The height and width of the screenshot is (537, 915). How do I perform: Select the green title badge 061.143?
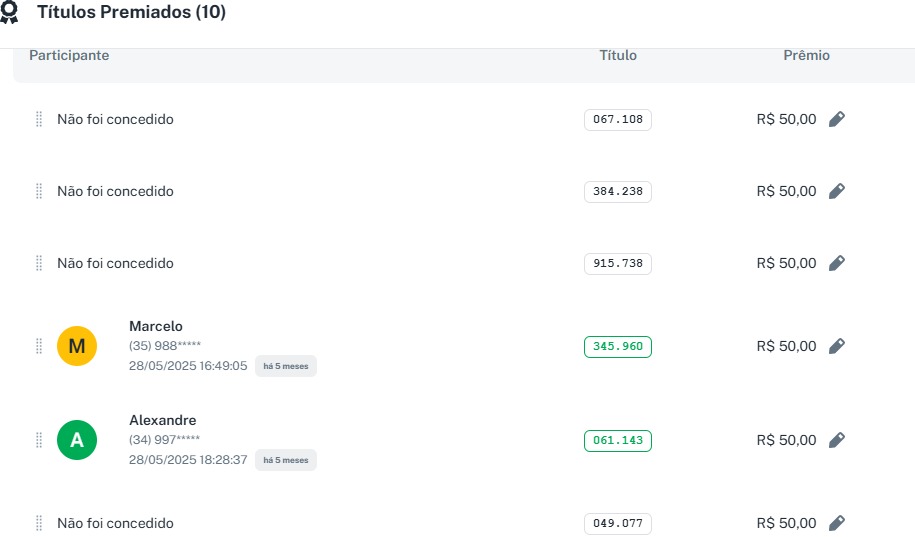pos(617,440)
